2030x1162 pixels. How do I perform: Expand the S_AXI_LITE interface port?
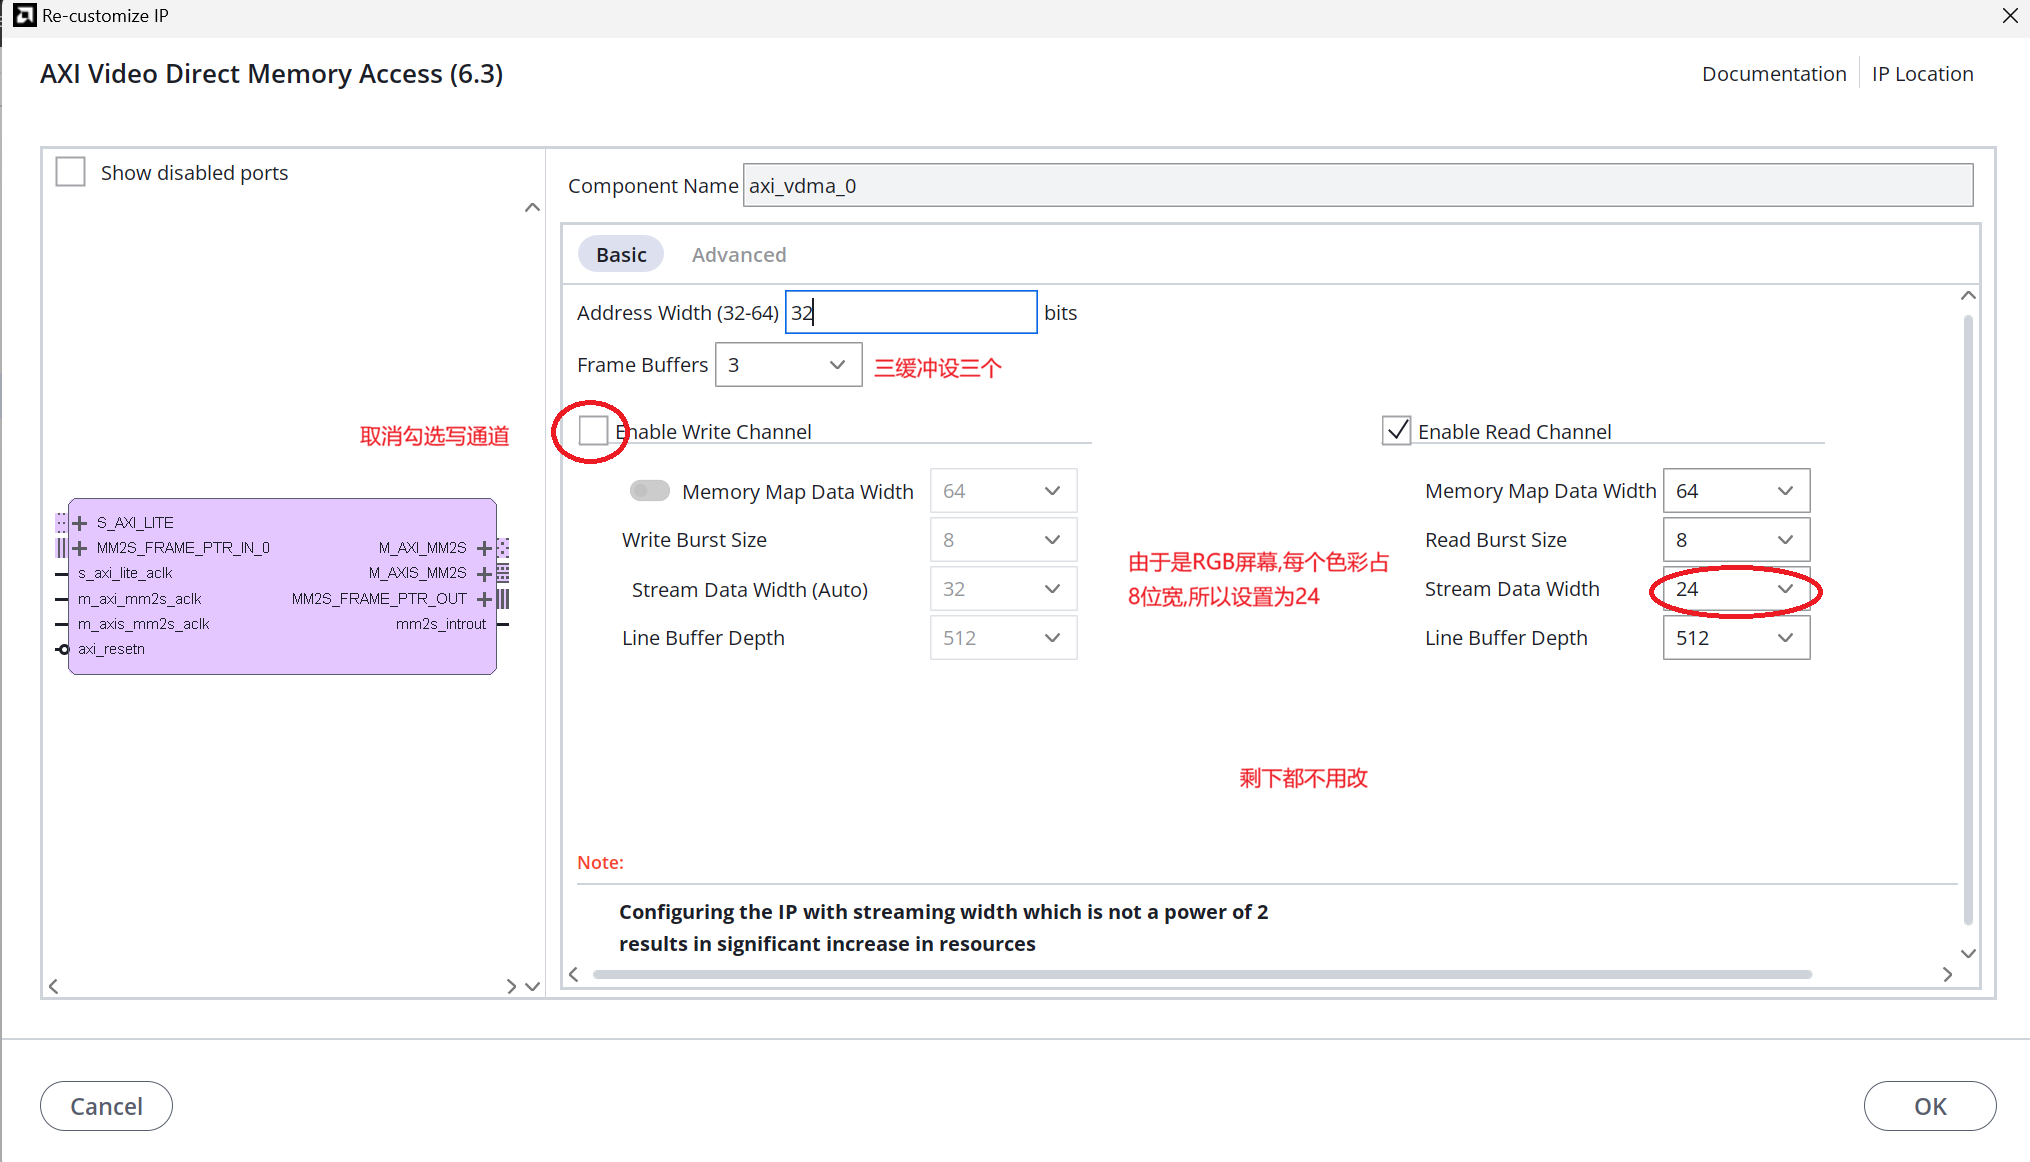80,522
